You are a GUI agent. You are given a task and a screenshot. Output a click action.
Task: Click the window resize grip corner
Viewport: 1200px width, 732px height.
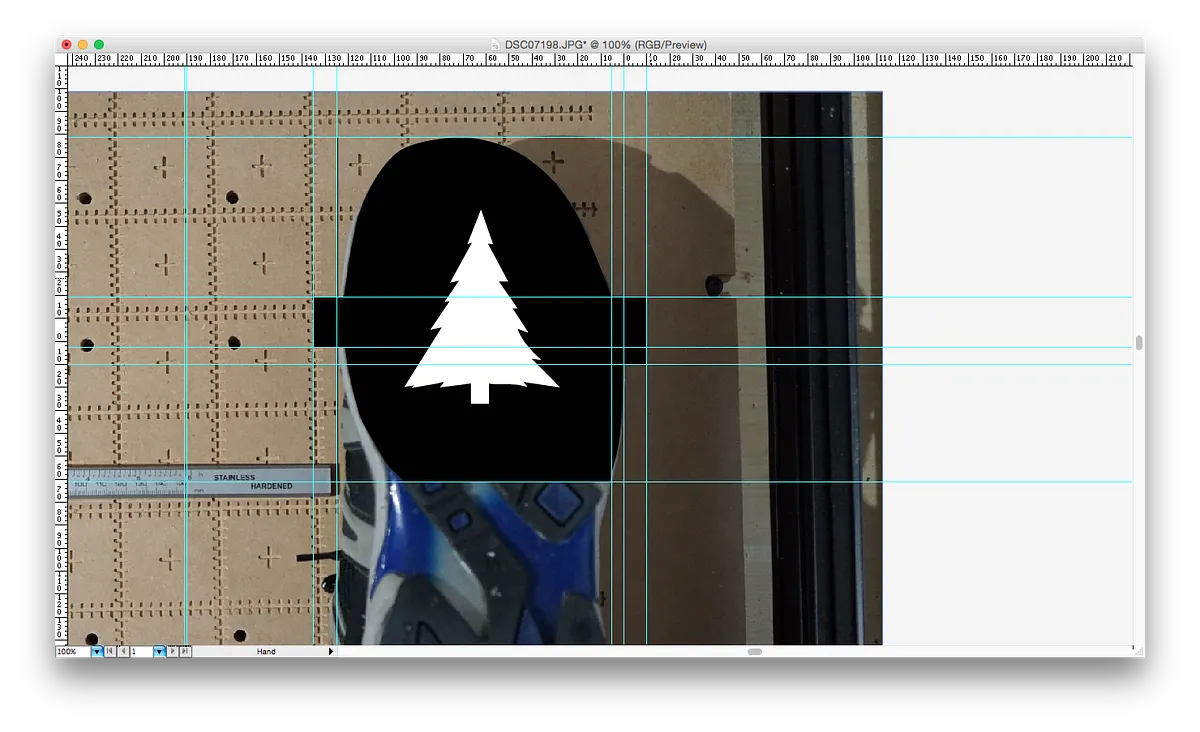[1138, 651]
